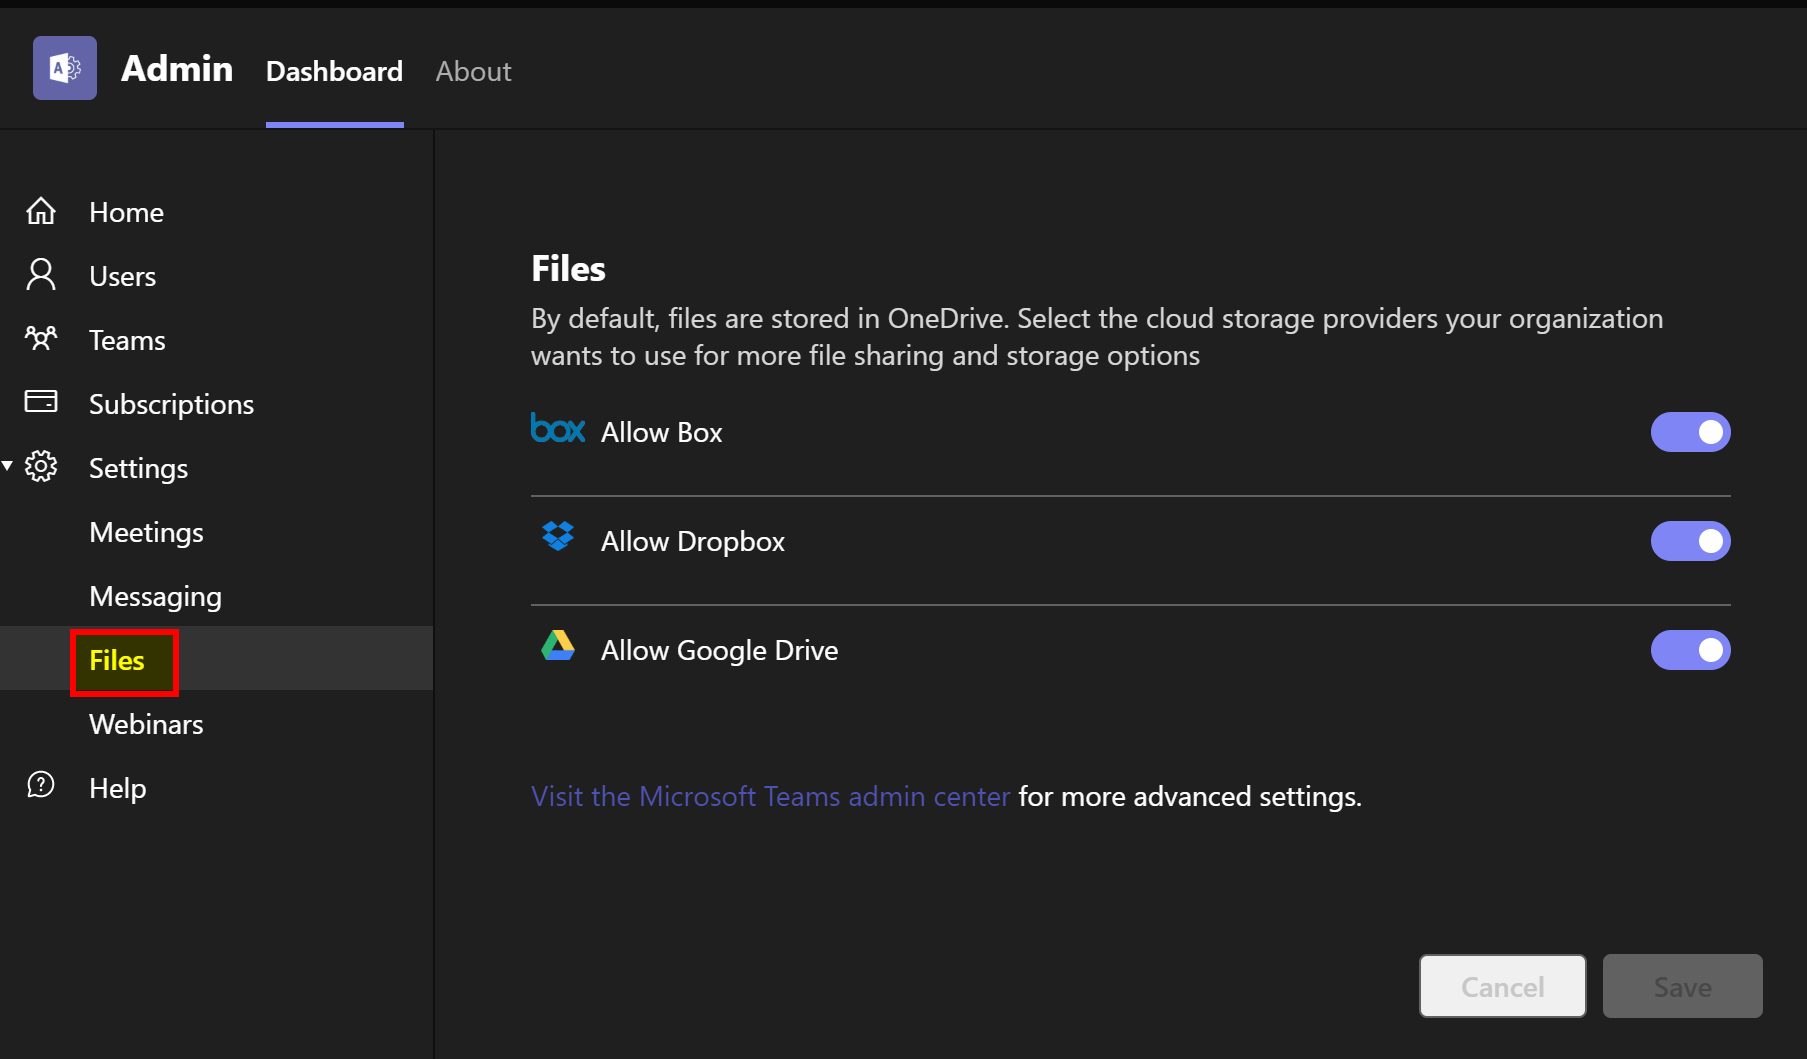Open Meetings settings in sidebar

tap(146, 532)
